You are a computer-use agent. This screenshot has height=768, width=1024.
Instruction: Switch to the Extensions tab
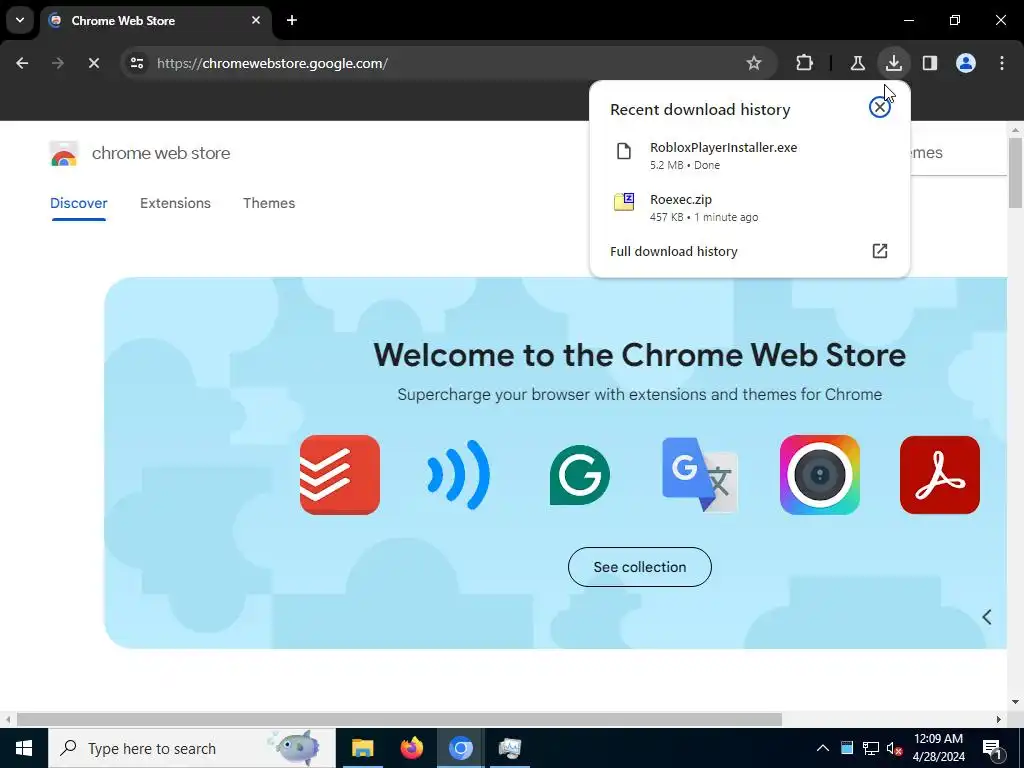(175, 203)
